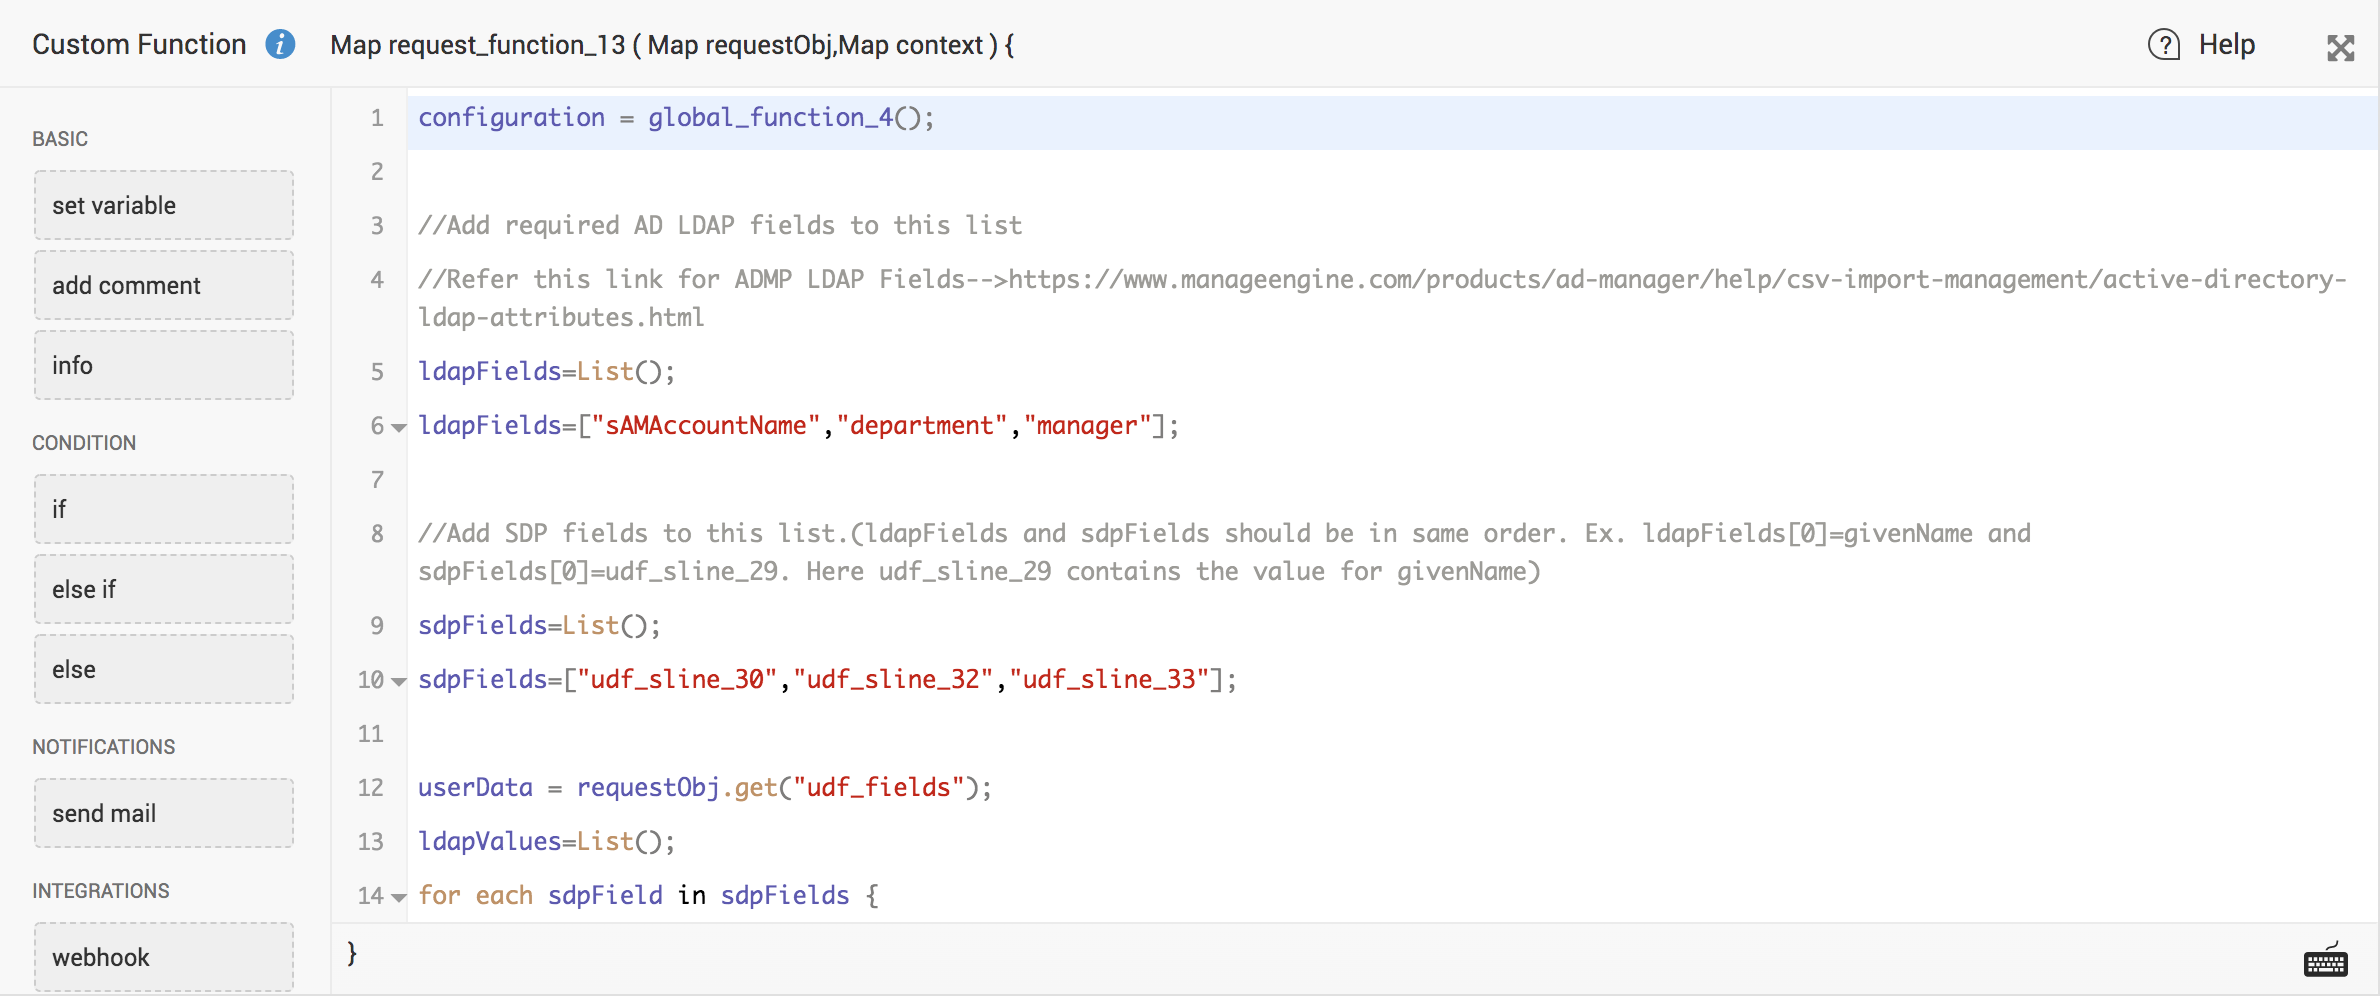This screenshot has height=1004, width=2380.
Task: Insert an if condition block
Action: click(164, 509)
